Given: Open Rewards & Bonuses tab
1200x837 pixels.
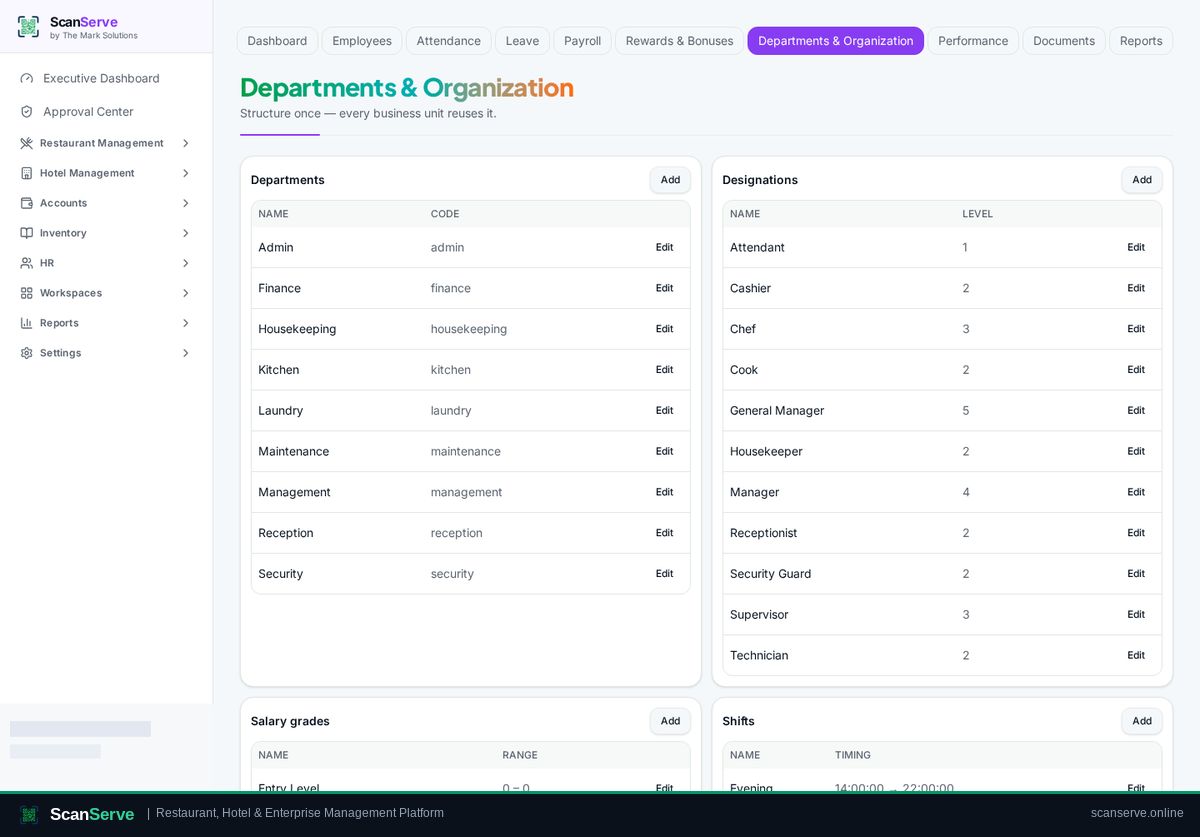Looking at the screenshot, I should [x=679, y=41].
